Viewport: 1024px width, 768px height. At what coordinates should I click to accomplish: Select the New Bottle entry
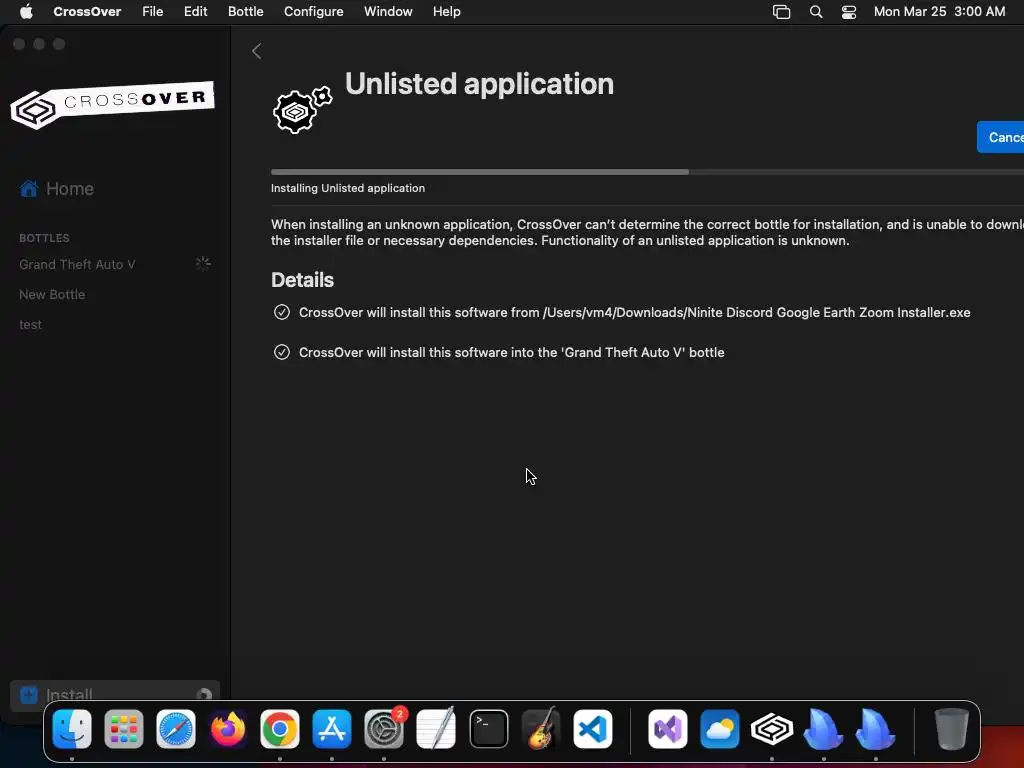tap(52, 295)
